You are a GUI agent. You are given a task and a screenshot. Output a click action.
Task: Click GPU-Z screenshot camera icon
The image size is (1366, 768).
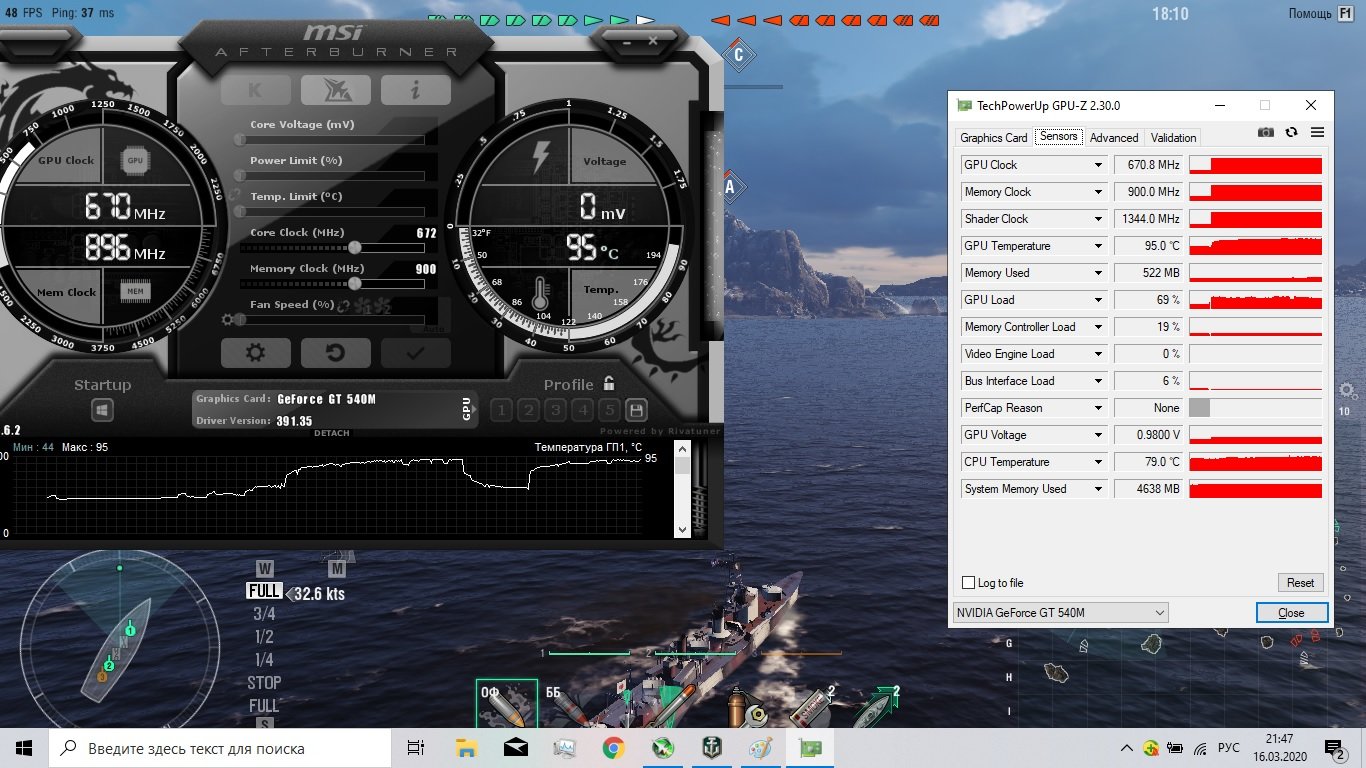click(1266, 132)
